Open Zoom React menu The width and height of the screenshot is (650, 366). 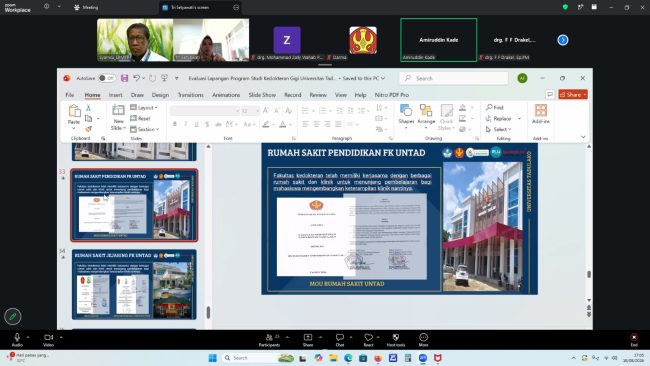point(368,340)
